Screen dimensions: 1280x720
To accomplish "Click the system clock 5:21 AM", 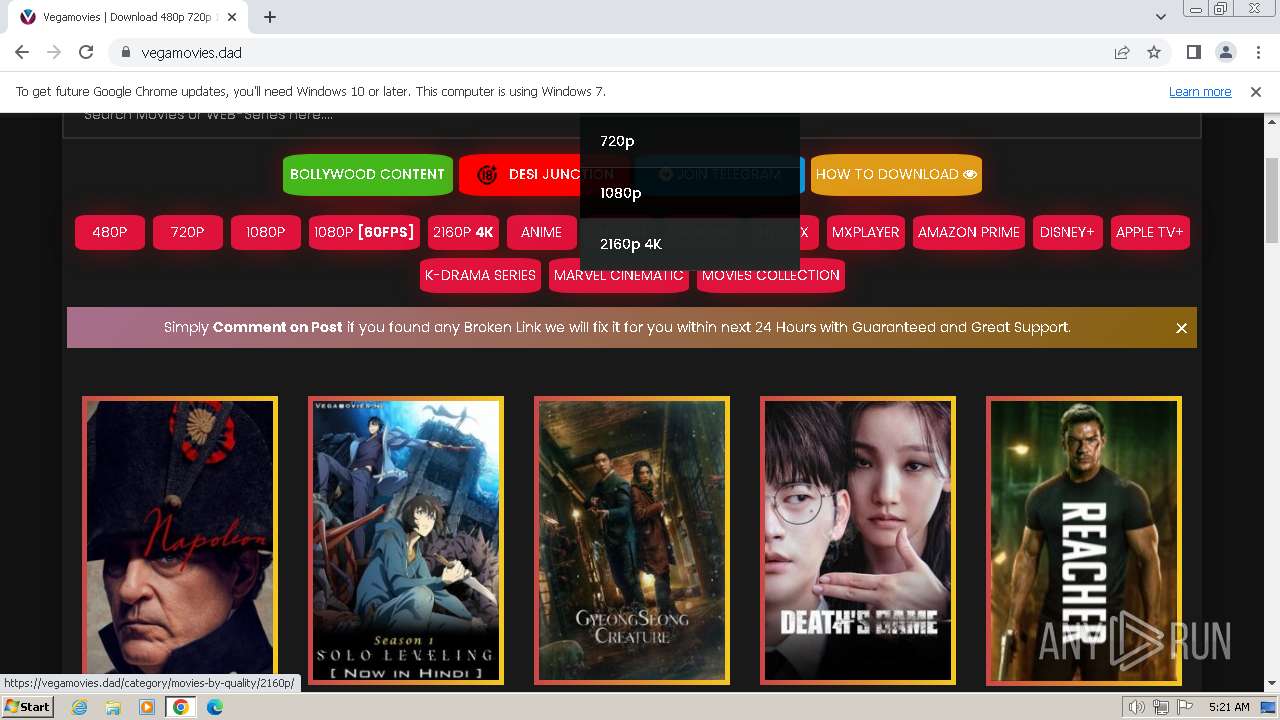I will click(x=1229, y=707).
